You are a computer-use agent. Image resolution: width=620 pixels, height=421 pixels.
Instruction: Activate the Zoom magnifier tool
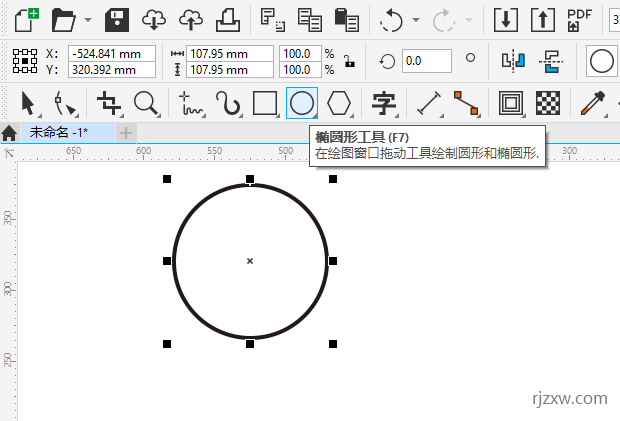point(146,102)
